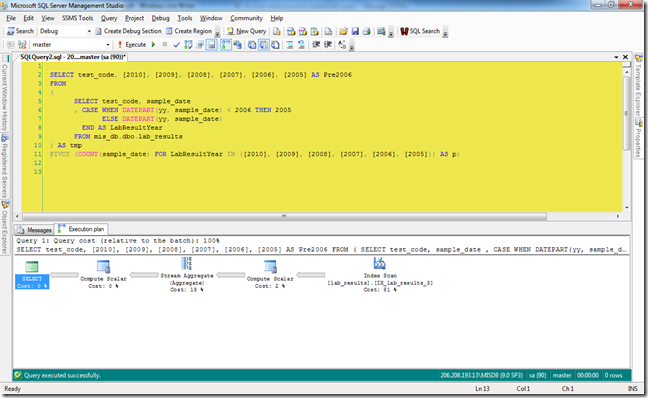Viewport: 648px width, 398px height.
Task: Open the Template Explorer side panel
Action: [639, 85]
